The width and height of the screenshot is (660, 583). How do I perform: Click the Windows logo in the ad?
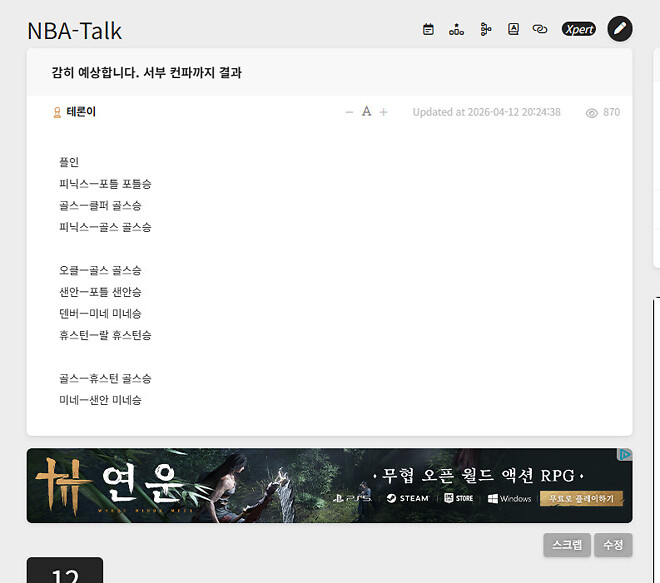tap(509, 499)
